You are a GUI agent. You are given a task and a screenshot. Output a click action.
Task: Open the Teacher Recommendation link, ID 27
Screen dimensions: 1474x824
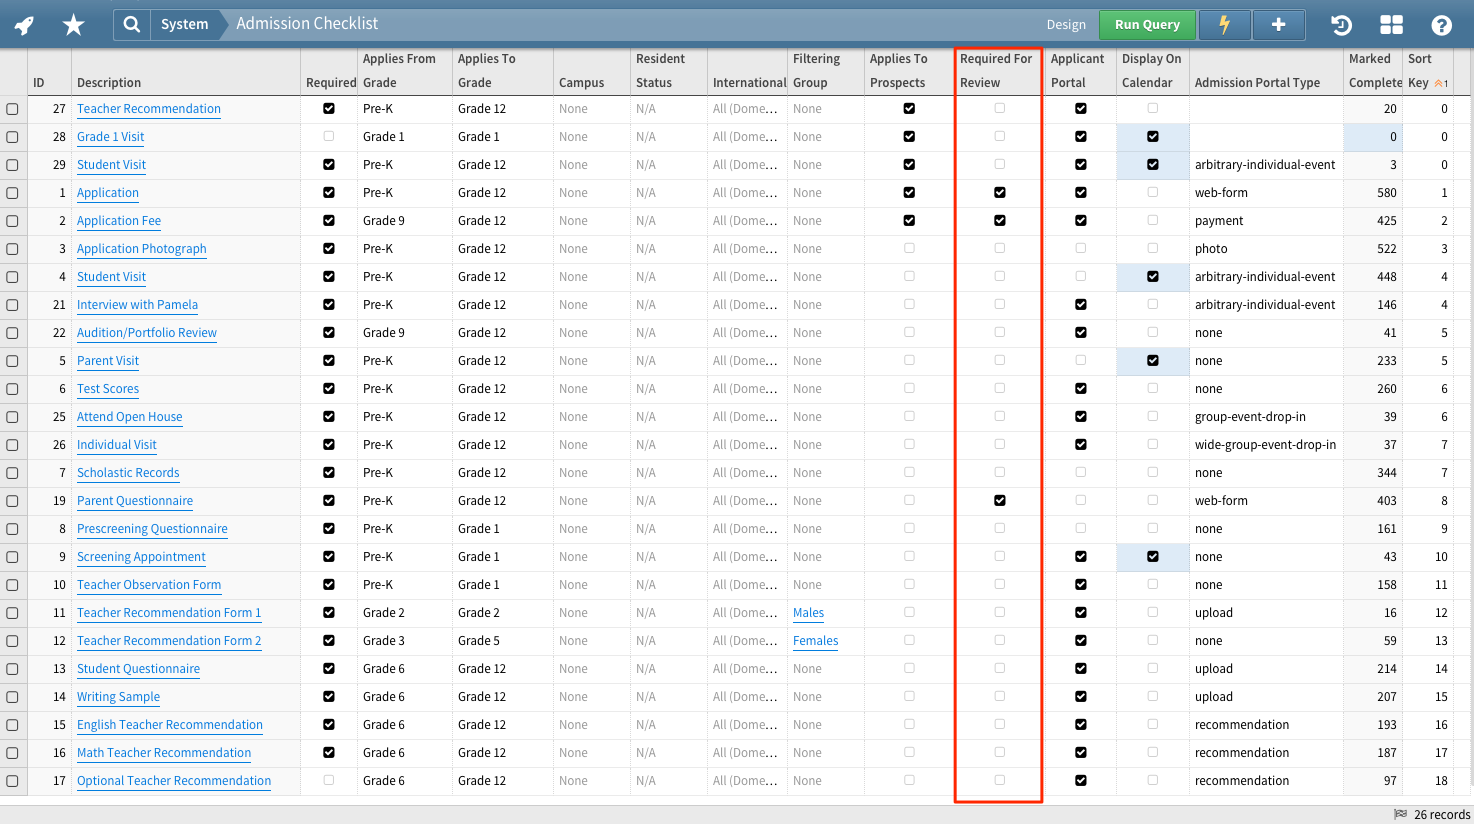(x=149, y=109)
